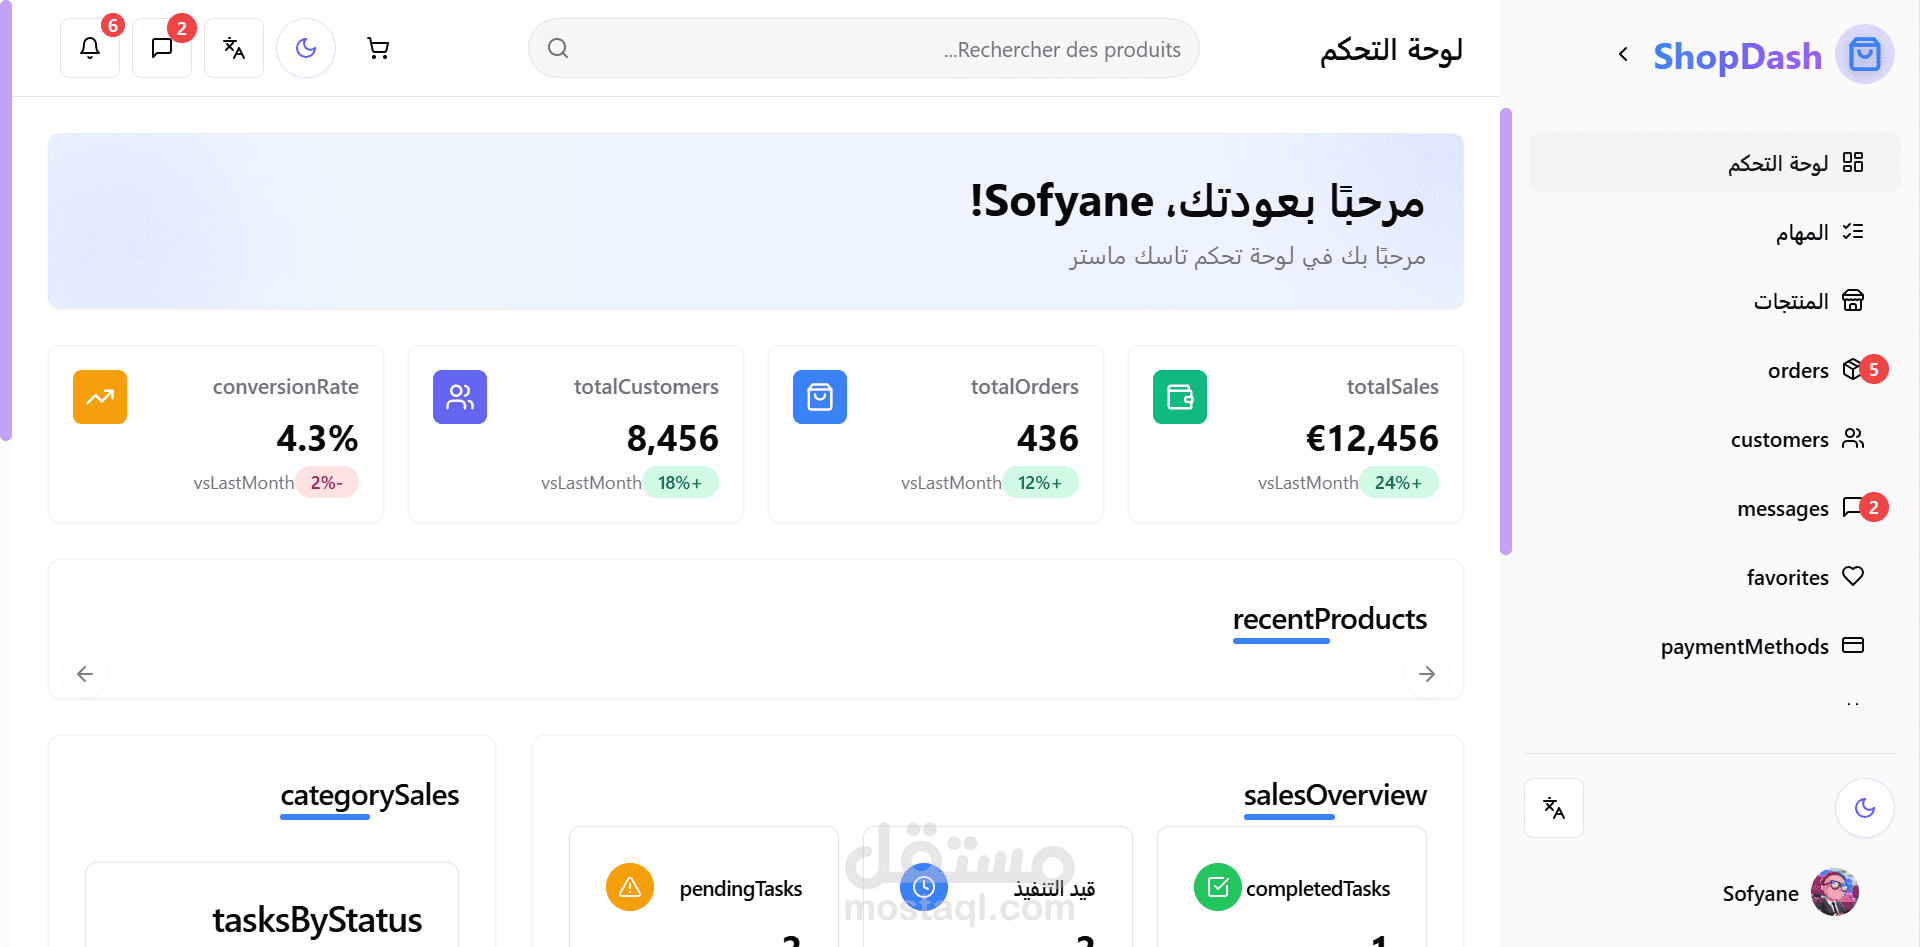
Task: Click the totalOrders bag icon on the blue card
Action: click(820, 397)
